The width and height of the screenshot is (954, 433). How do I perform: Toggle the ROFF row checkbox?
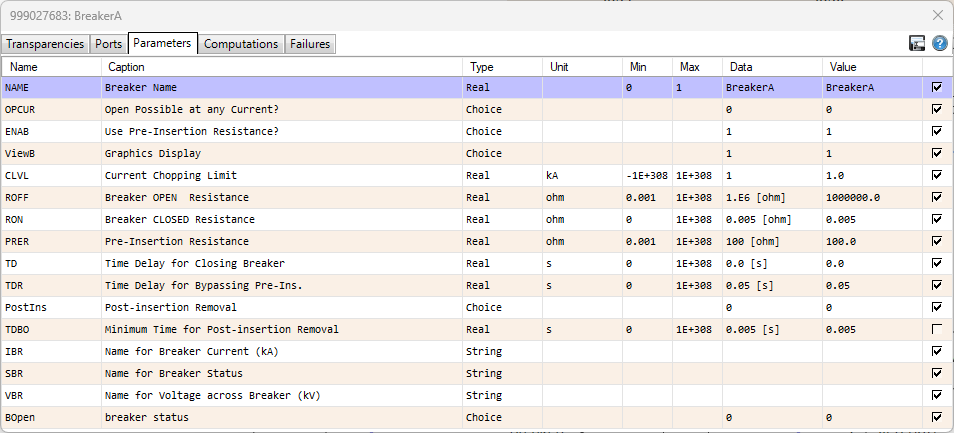[937, 197]
